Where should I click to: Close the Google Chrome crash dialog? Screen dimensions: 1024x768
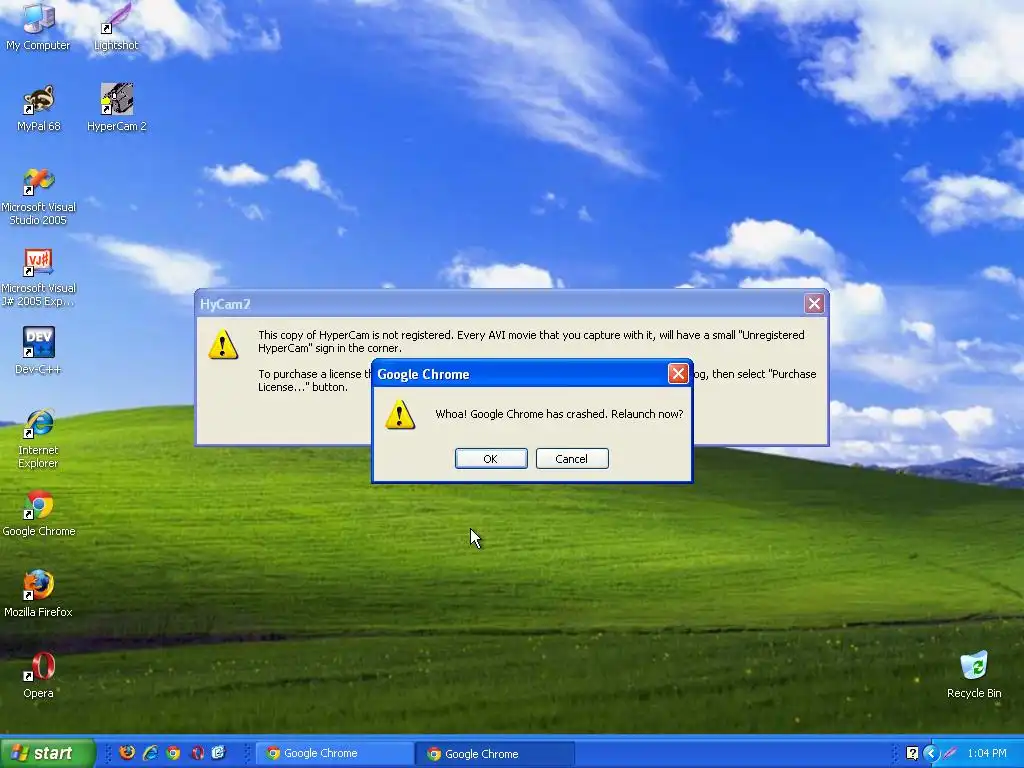(678, 374)
